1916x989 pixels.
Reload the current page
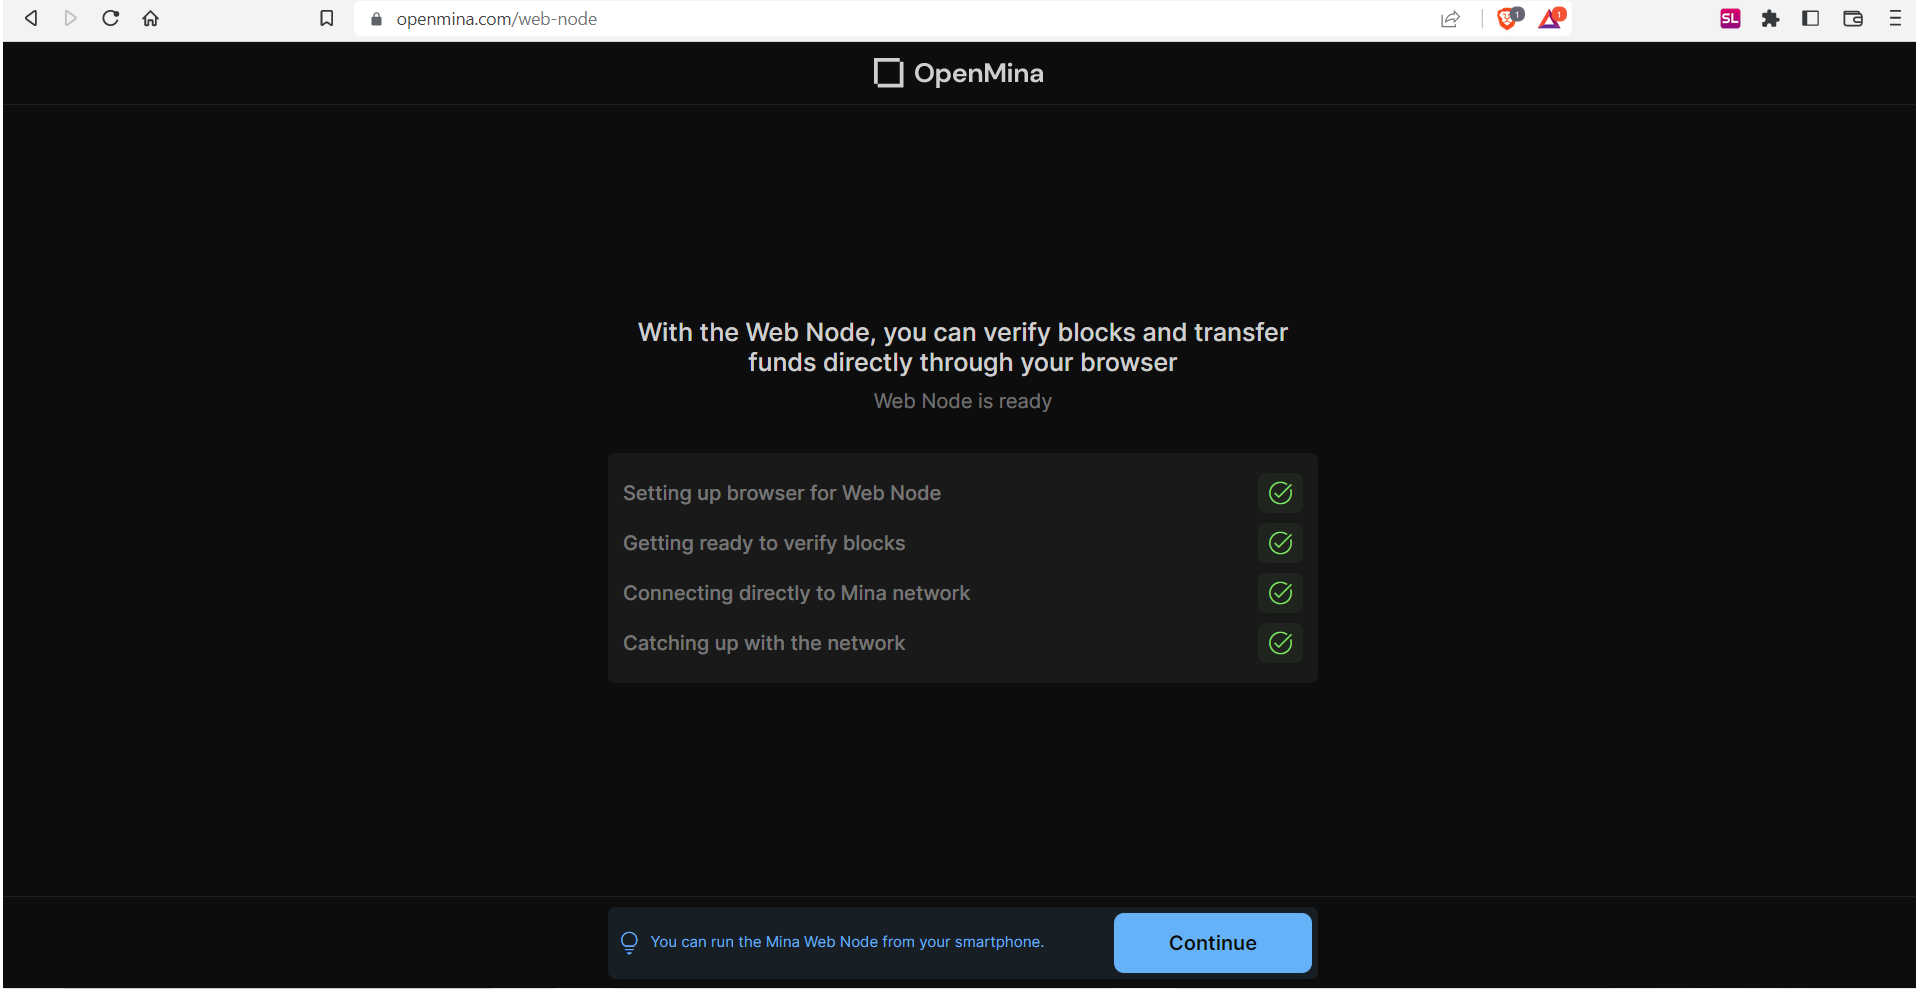point(111,18)
